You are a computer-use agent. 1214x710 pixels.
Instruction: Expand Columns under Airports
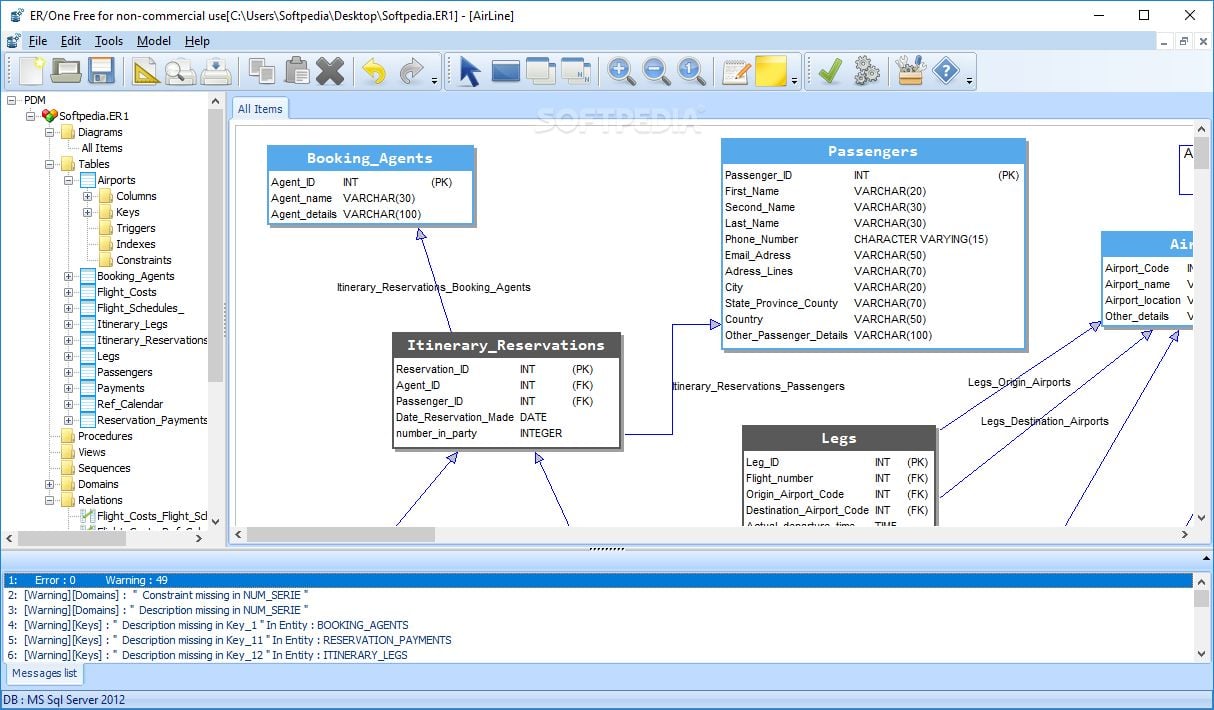pos(86,196)
